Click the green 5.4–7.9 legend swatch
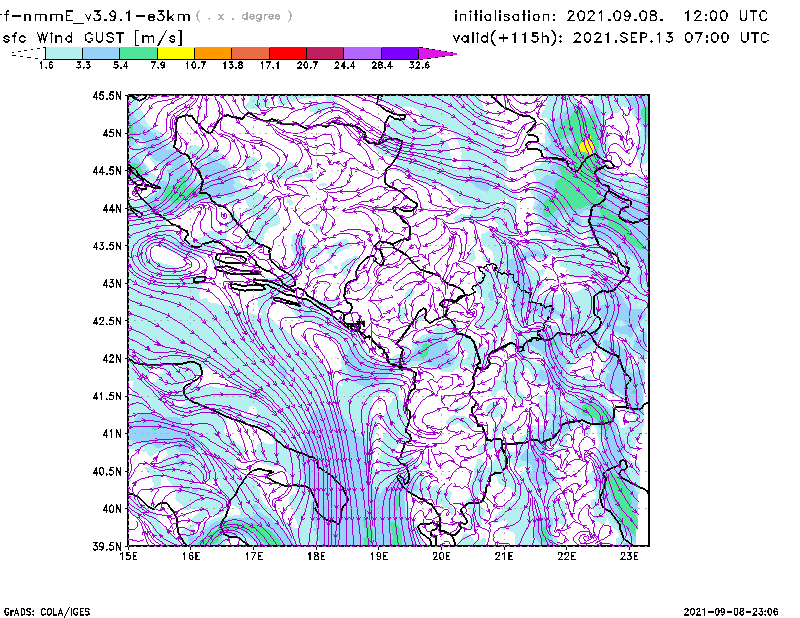Viewport: 800px width, 618px height. coord(138,53)
